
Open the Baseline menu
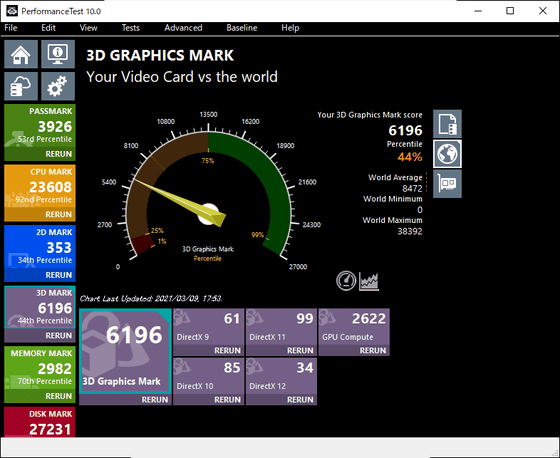click(x=242, y=28)
